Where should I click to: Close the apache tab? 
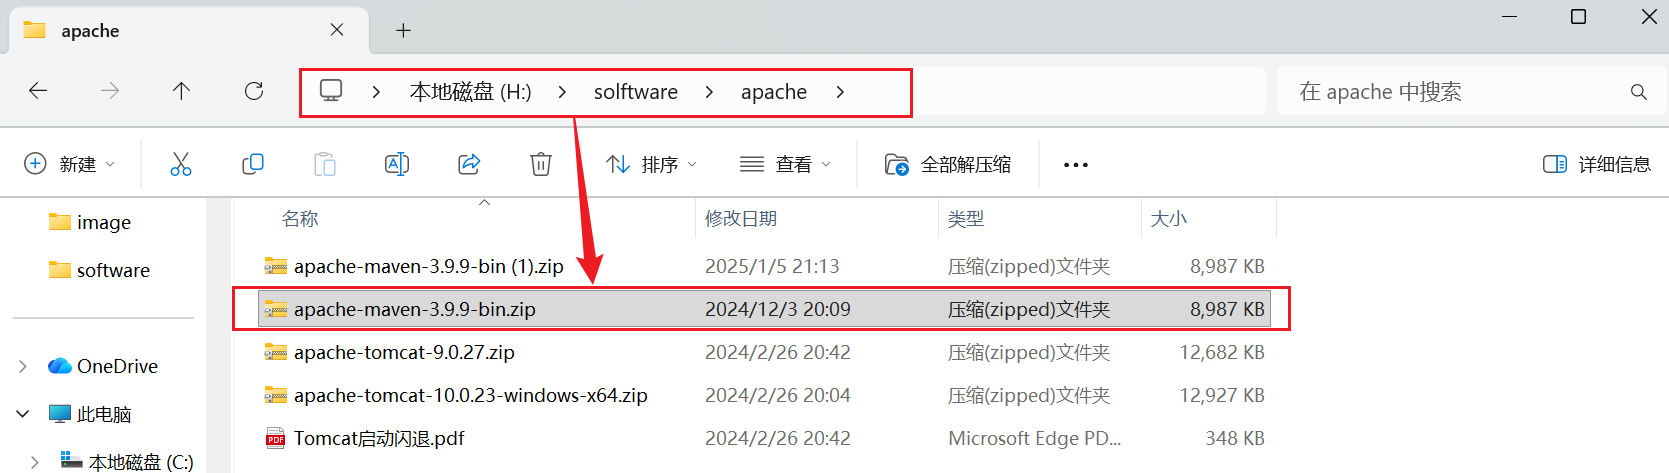(x=337, y=30)
